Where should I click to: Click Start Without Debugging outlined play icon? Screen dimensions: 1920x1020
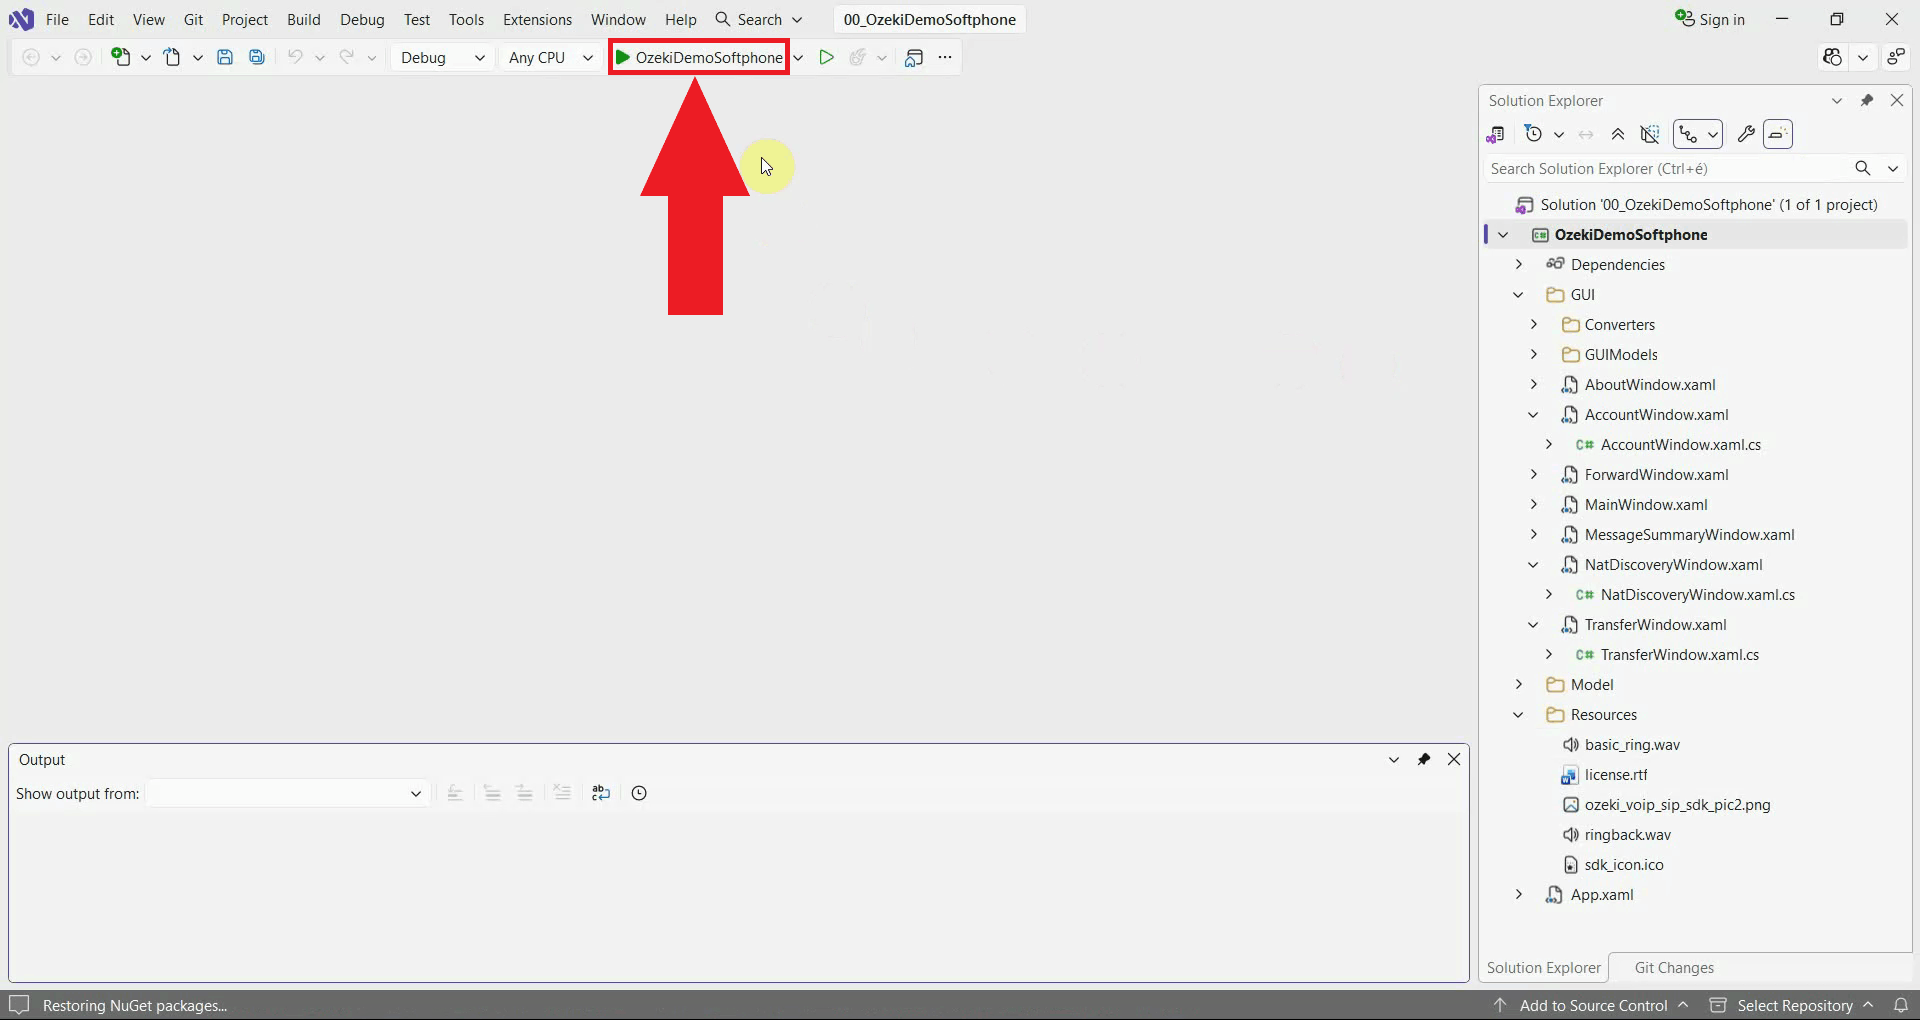coord(826,57)
